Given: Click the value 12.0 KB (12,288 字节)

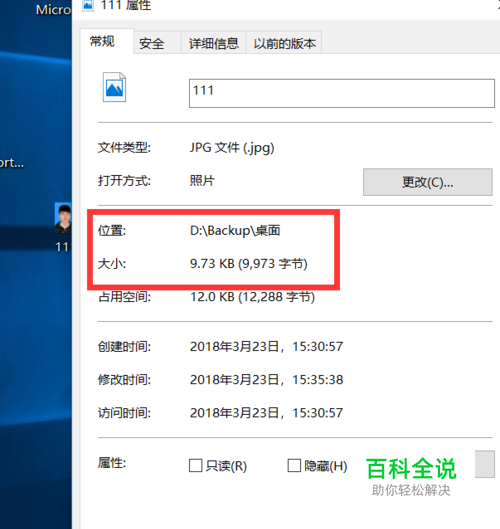Looking at the screenshot, I should point(252,297).
